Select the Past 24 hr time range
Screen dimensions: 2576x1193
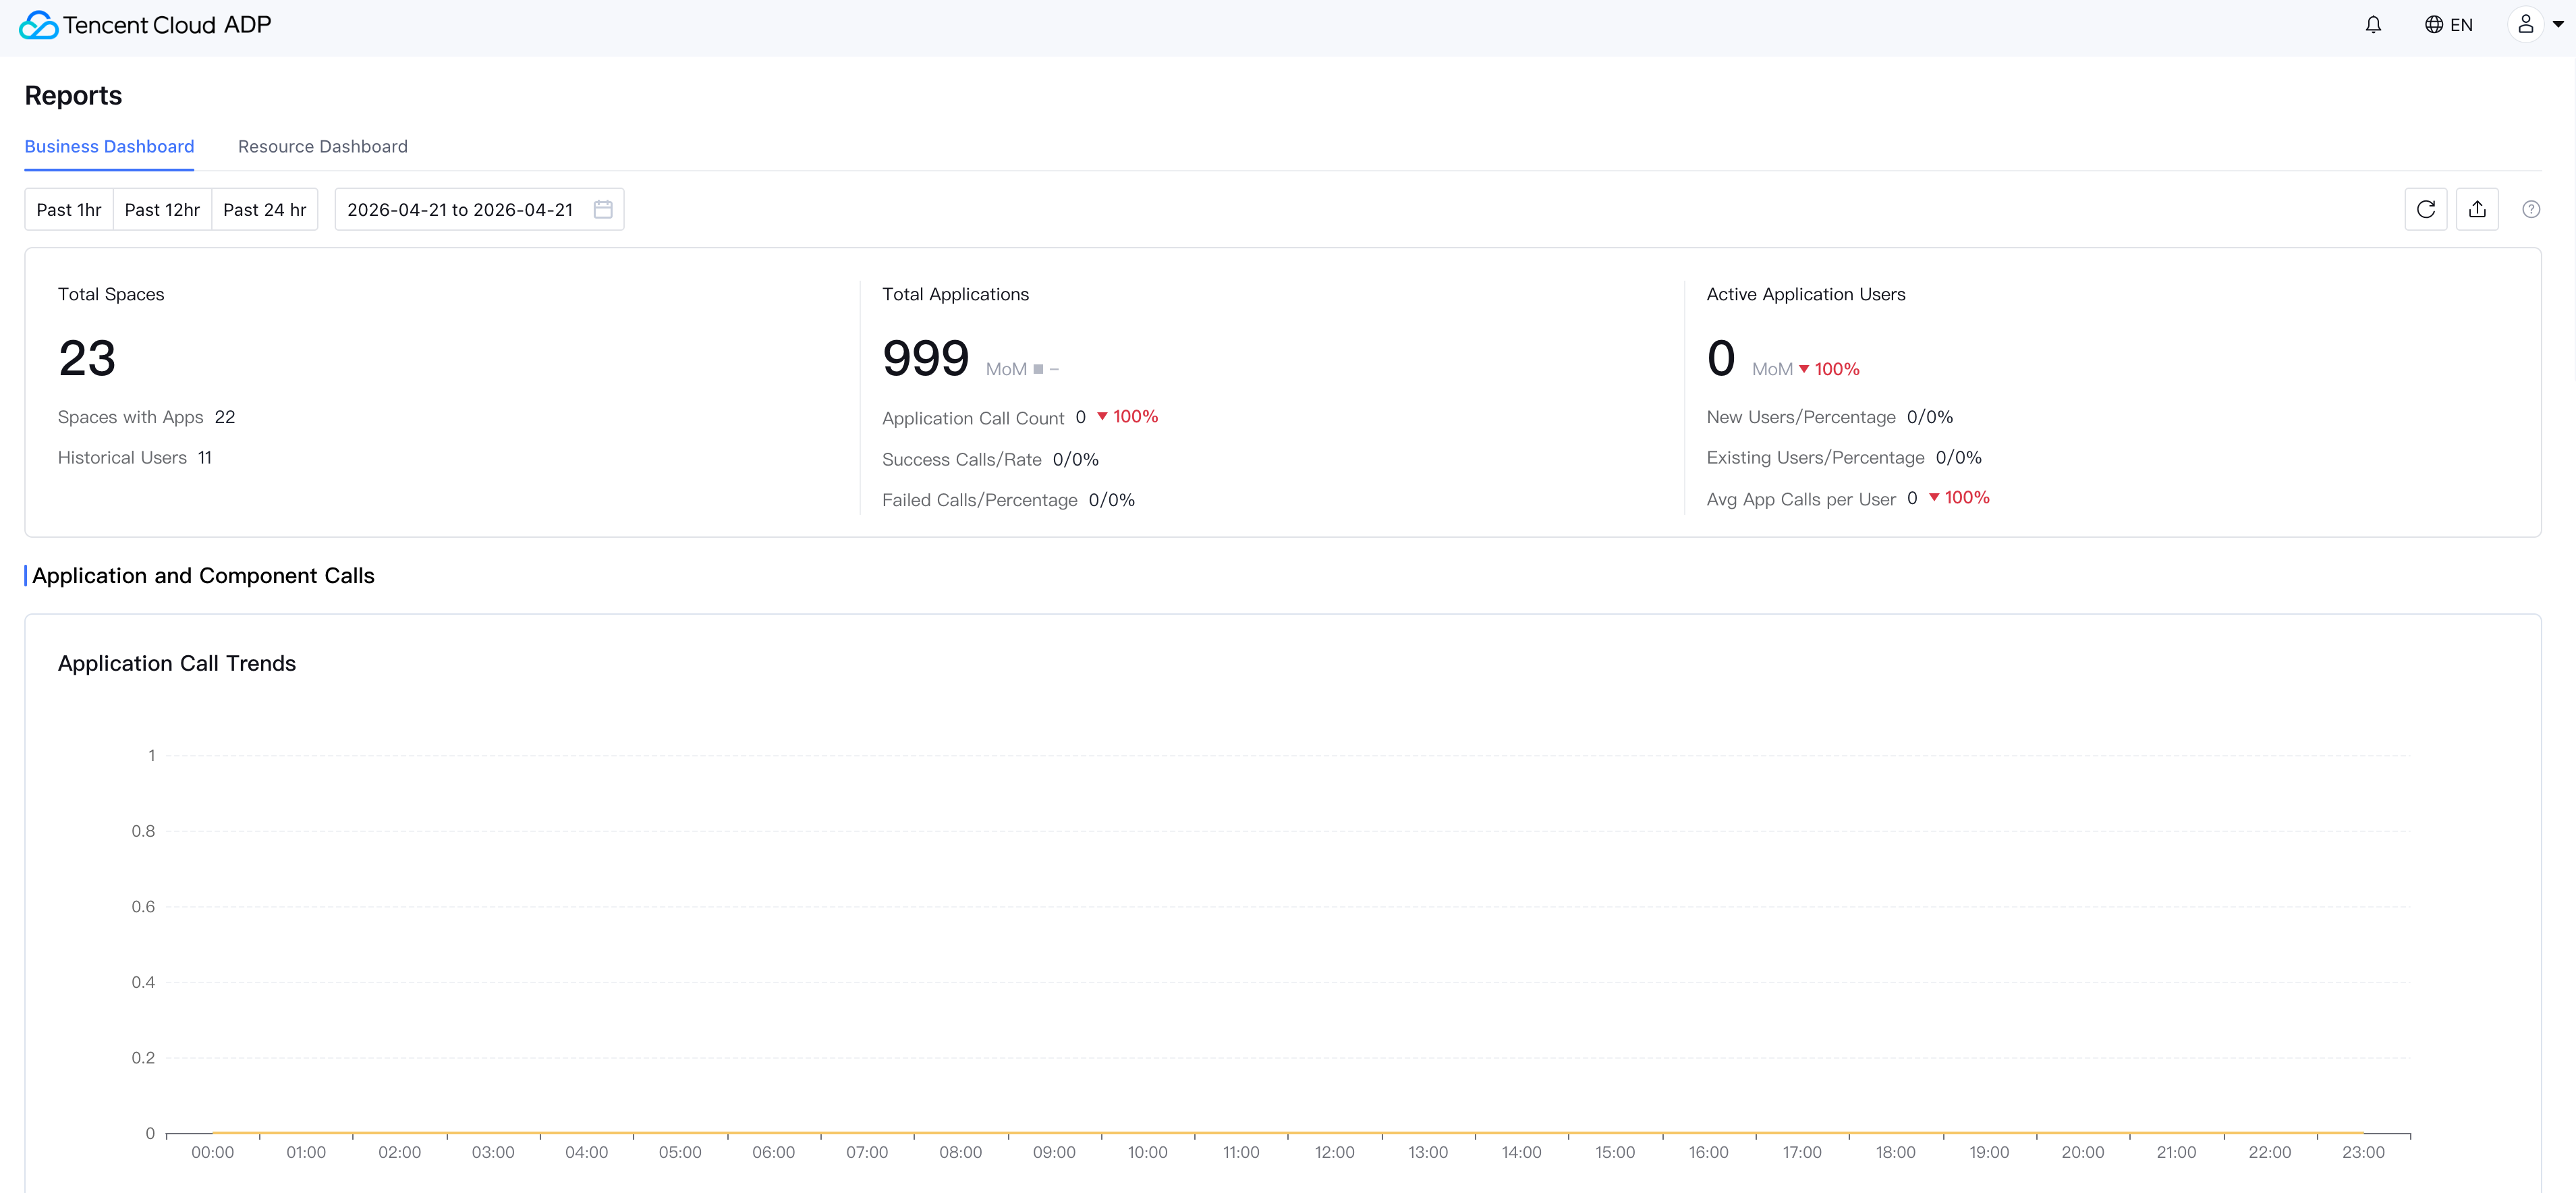point(264,209)
